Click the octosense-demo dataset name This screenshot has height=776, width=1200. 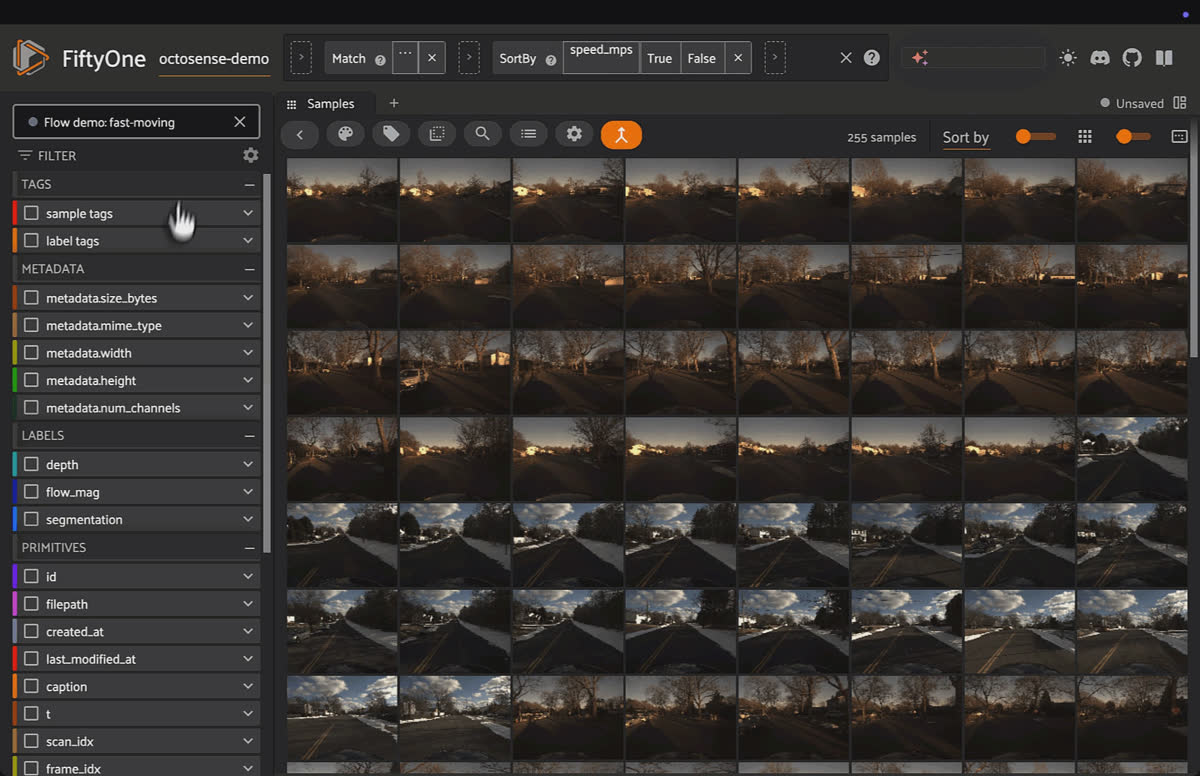[214, 59]
